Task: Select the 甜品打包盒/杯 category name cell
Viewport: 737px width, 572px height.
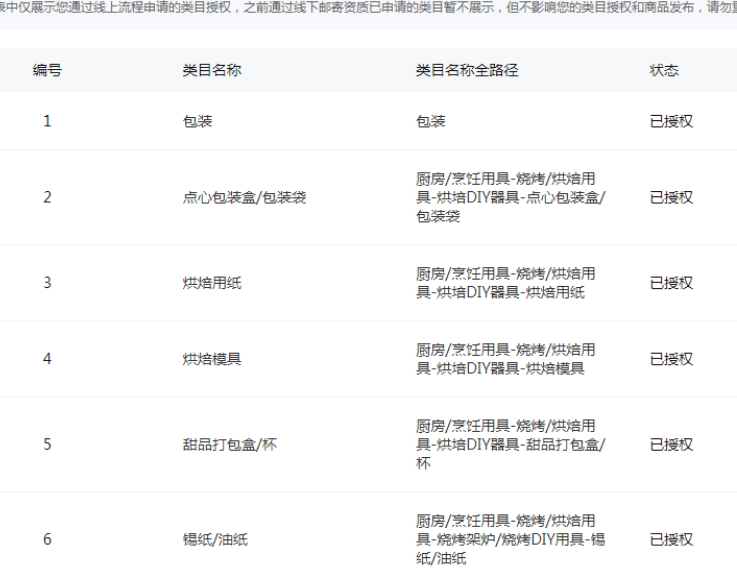Action: point(229,444)
